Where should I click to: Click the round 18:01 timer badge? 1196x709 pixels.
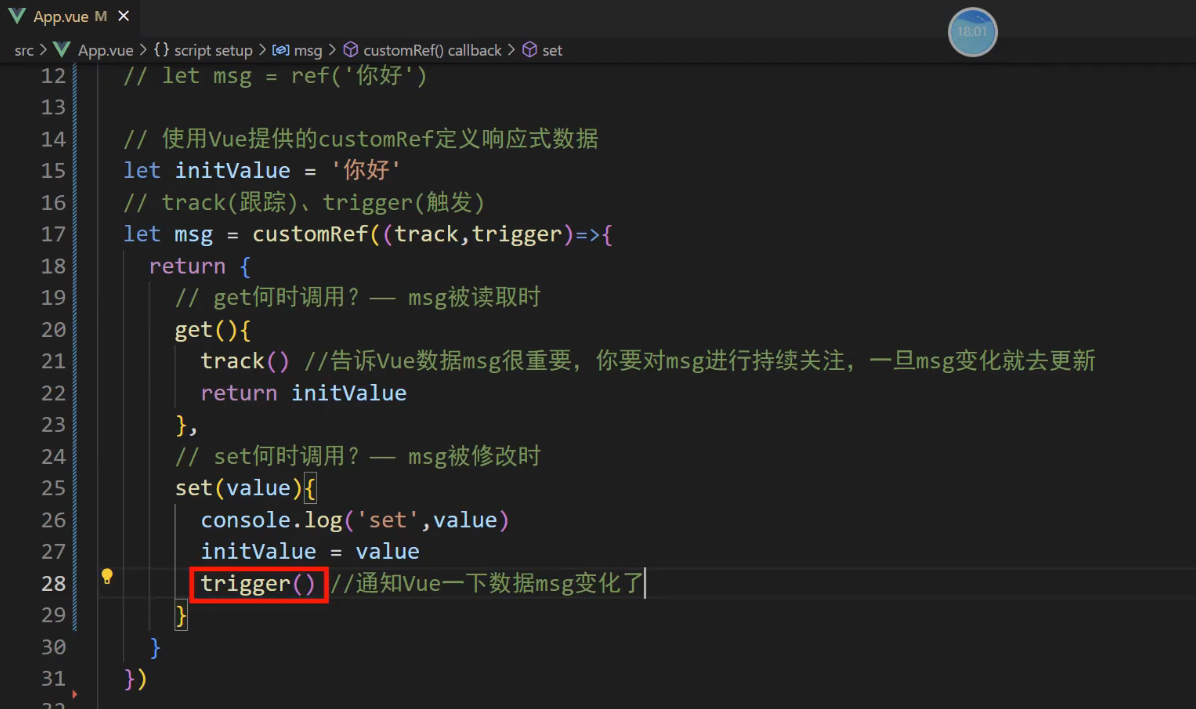[x=972, y=32]
